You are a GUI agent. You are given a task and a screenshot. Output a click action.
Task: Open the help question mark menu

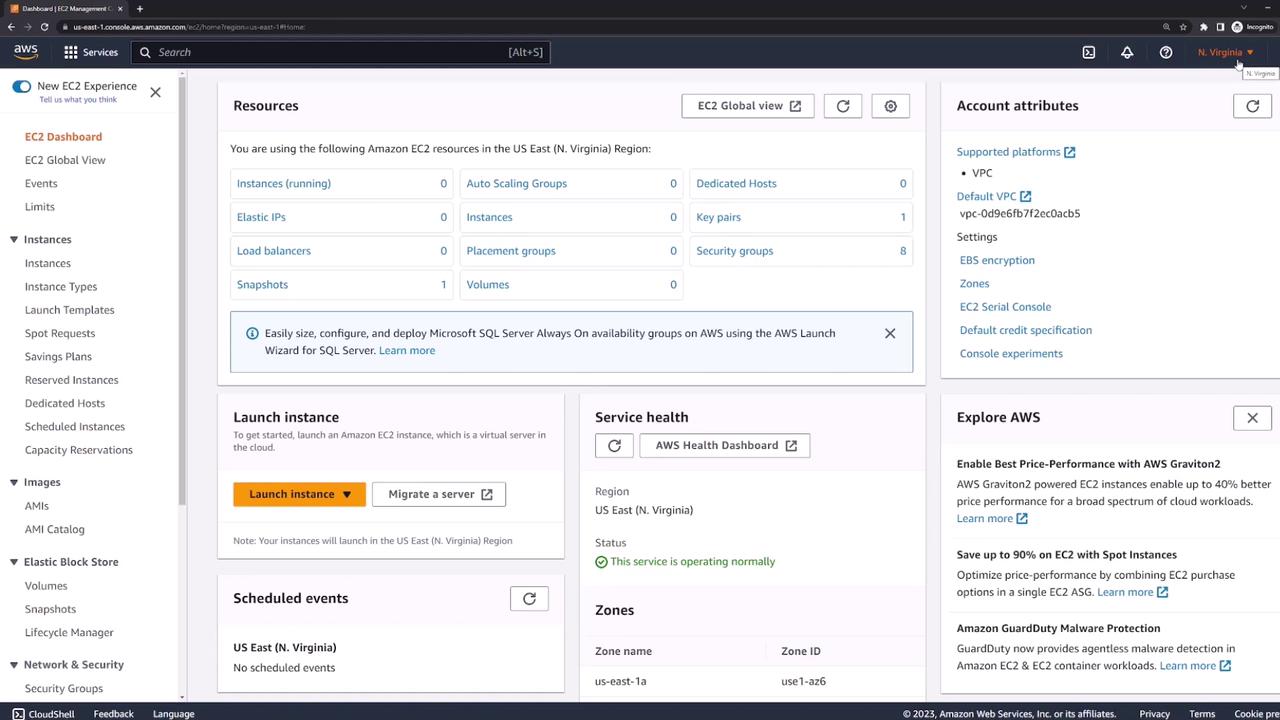[x=1166, y=52]
